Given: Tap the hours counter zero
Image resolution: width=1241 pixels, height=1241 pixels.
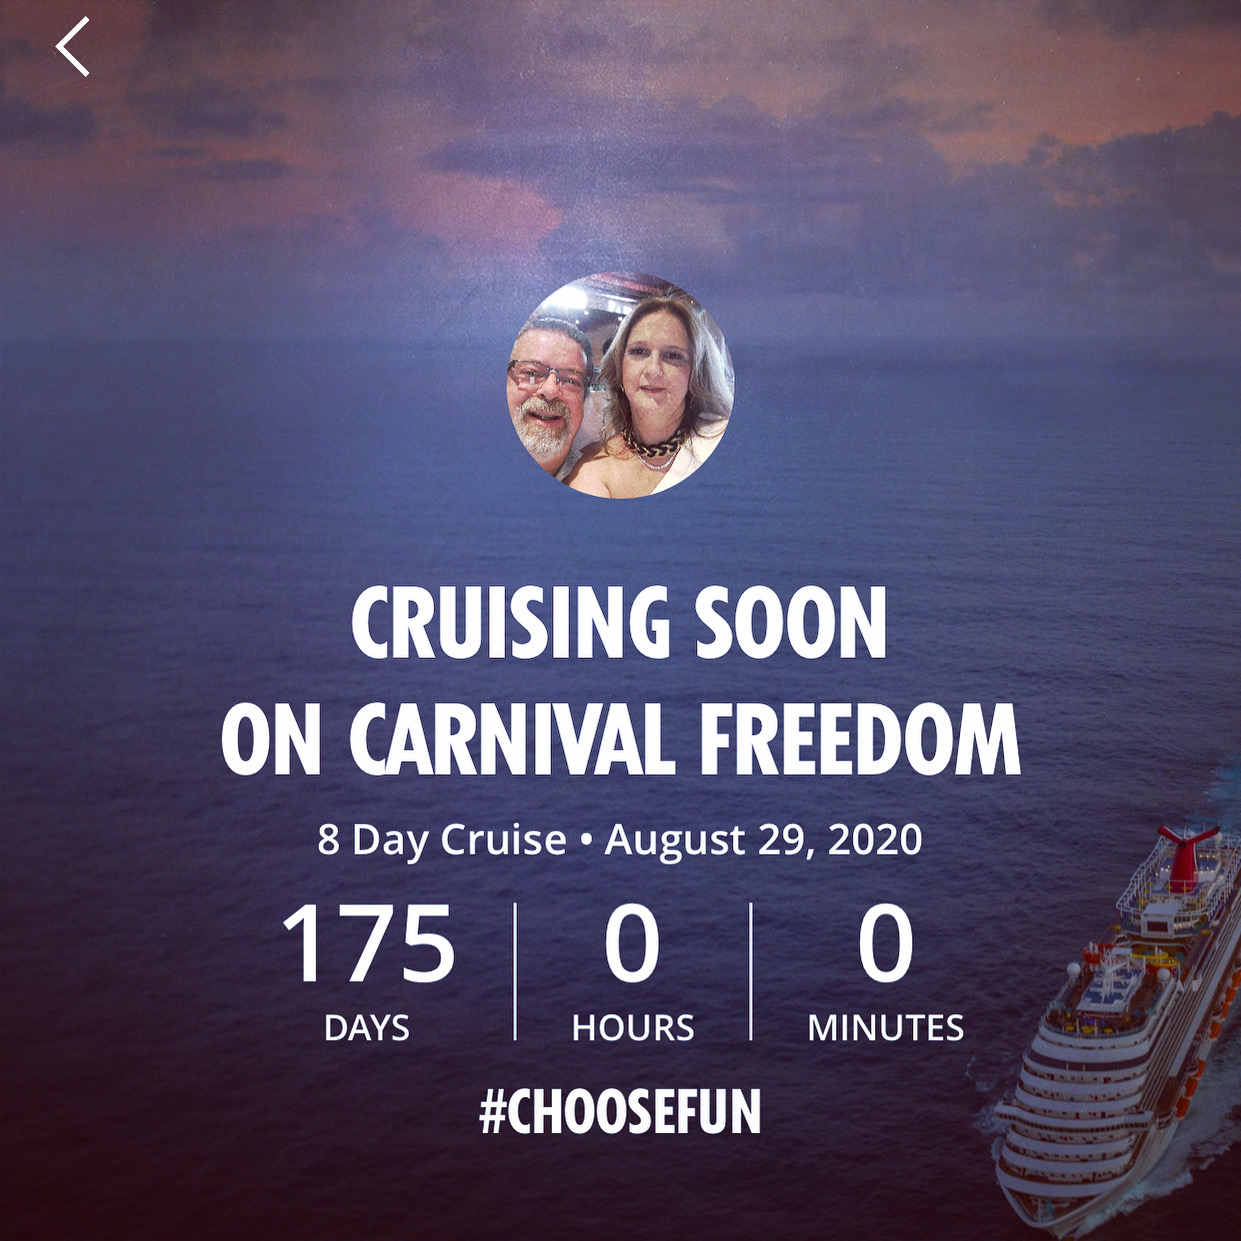Looking at the screenshot, I should point(632,944).
